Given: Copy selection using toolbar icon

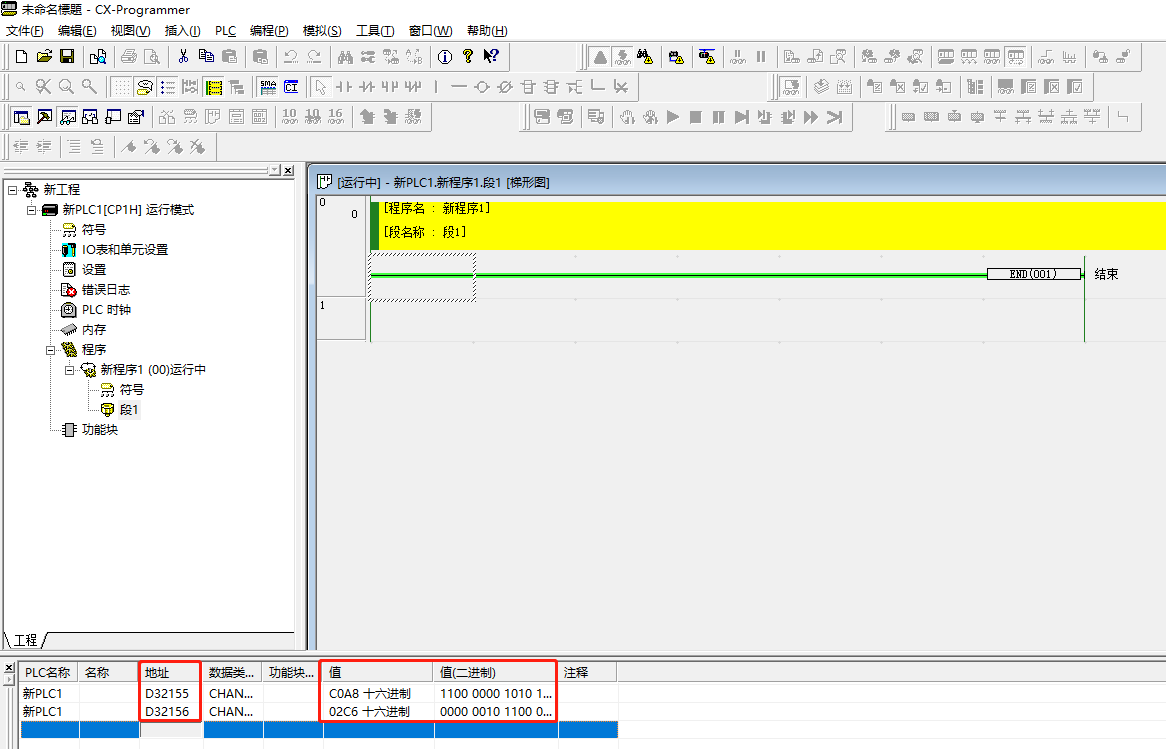Looking at the screenshot, I should tap(206, 57).
